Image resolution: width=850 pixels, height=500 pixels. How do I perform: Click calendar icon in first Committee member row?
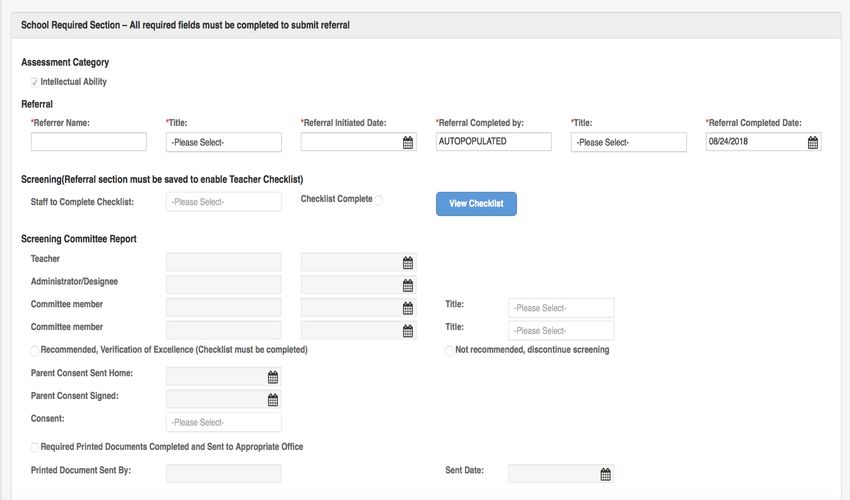(x=408, y=308)
